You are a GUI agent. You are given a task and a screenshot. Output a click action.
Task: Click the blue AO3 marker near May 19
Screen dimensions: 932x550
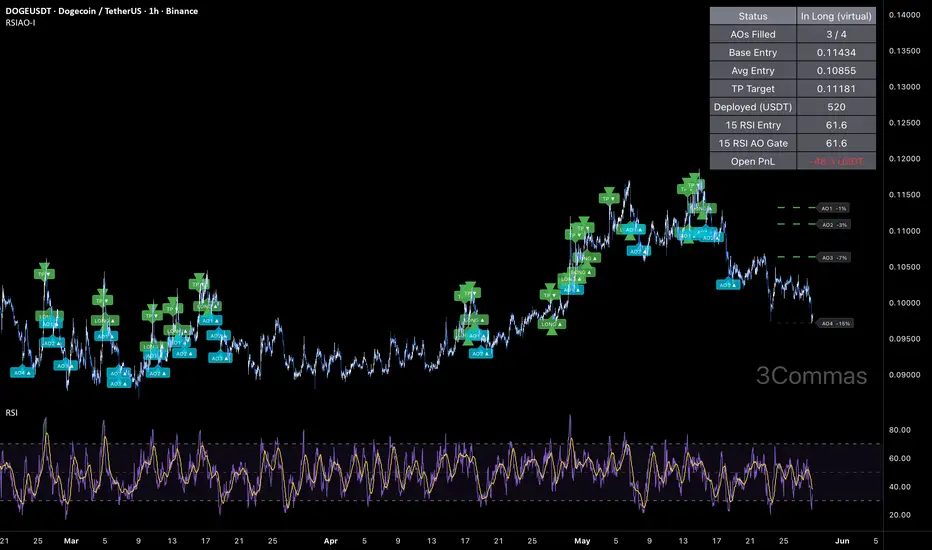tap(728, 285)
